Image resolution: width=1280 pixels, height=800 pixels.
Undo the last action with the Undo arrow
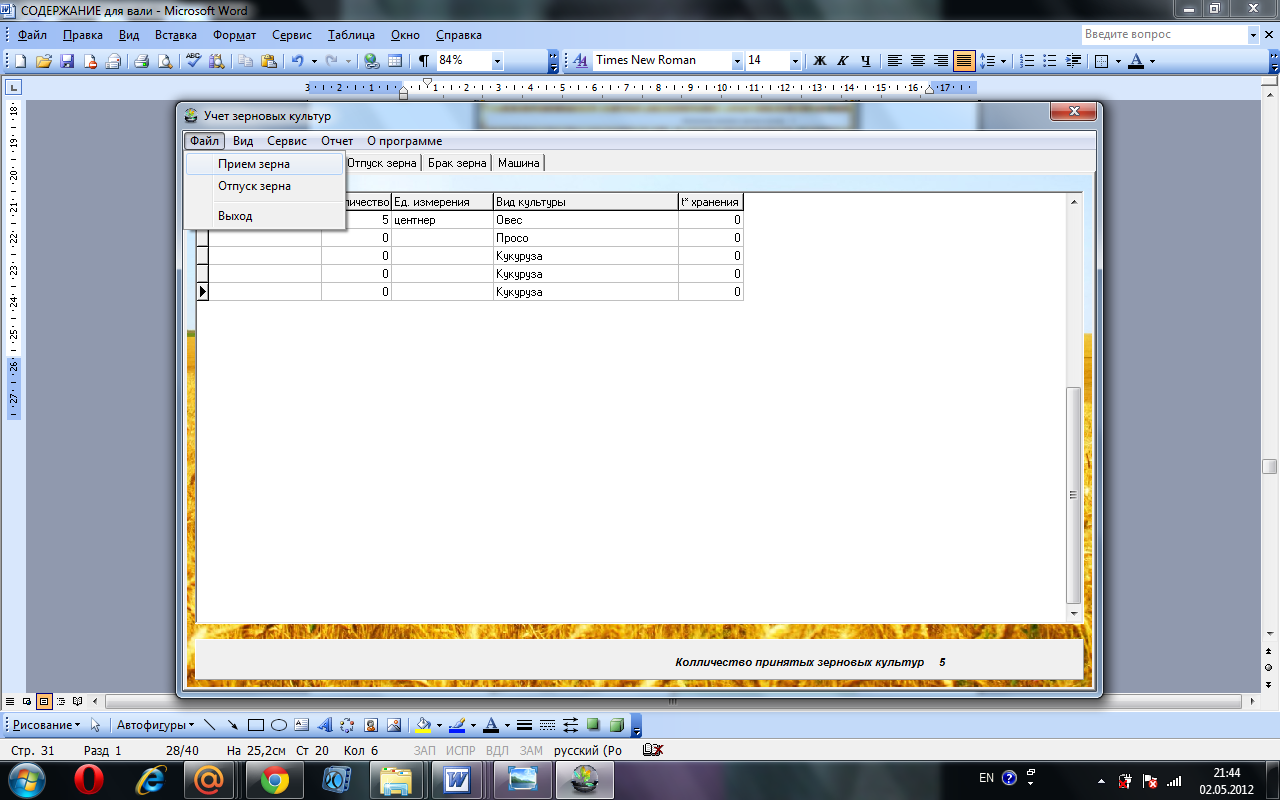tap(297, 61)
